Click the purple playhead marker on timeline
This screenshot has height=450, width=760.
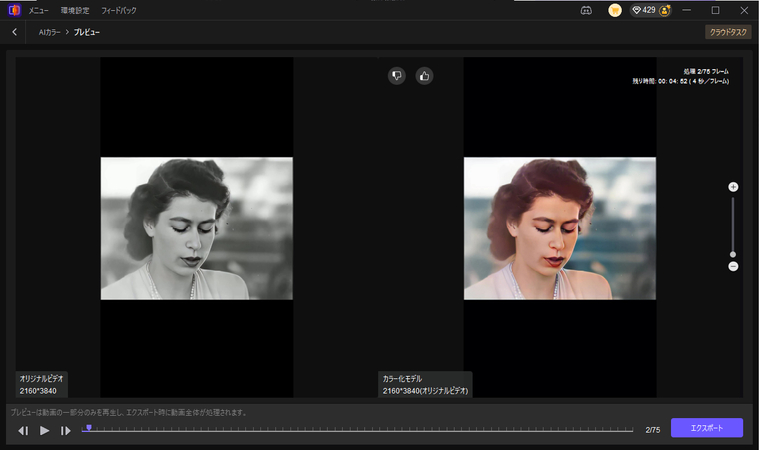click(x=88, y=427)
